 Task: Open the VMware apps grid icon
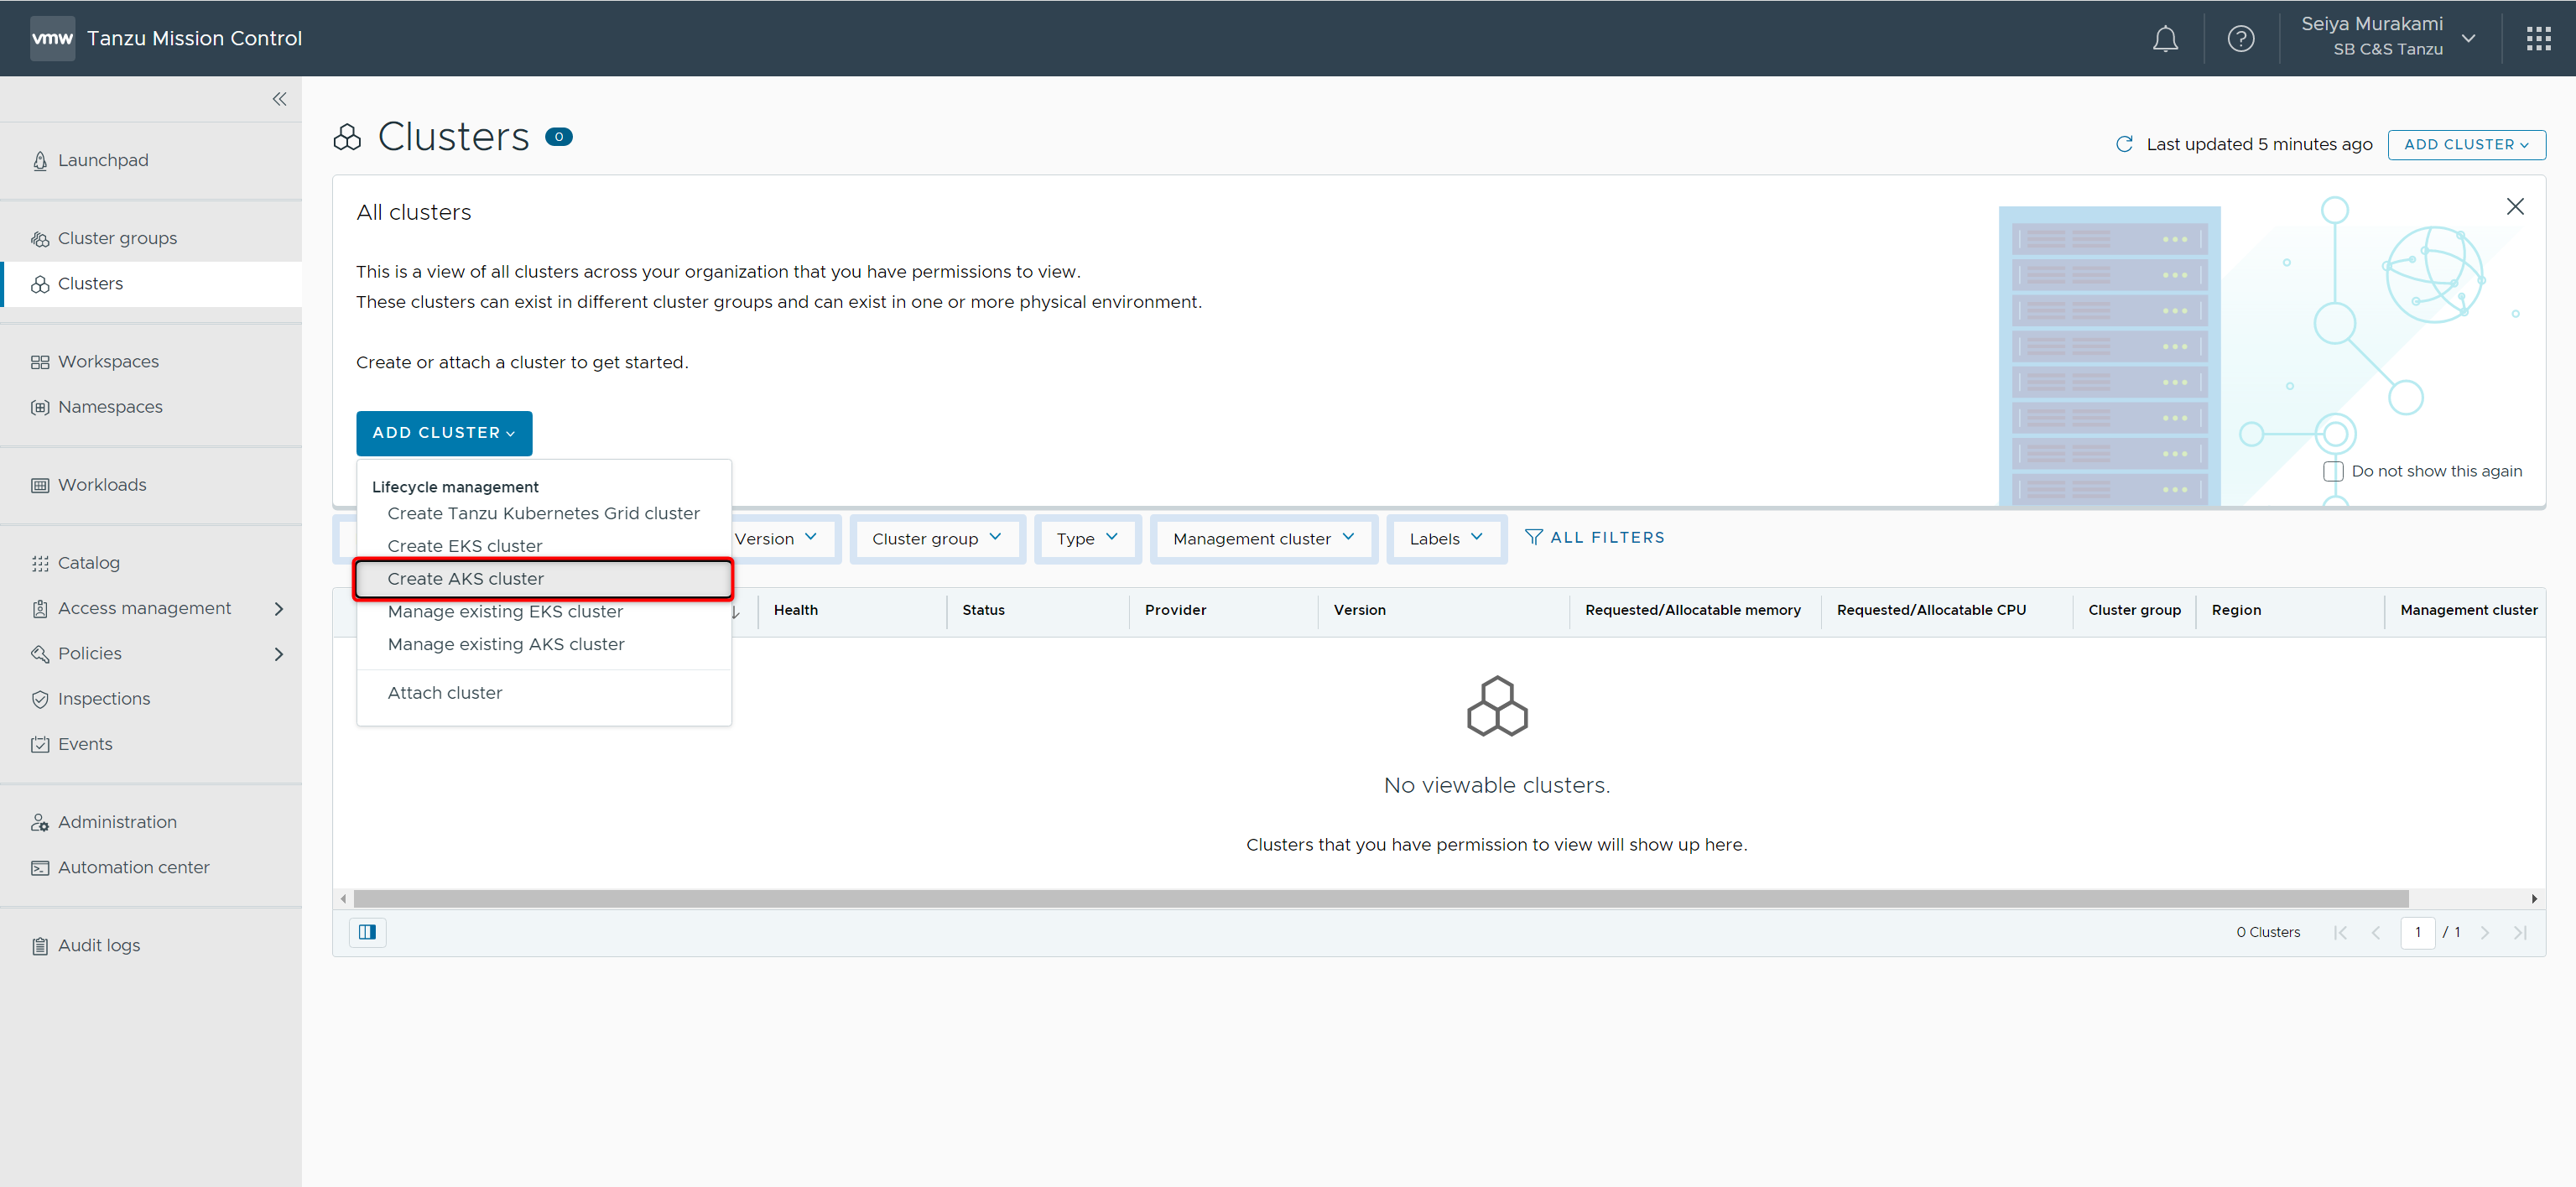click(x=2538, y=39)
